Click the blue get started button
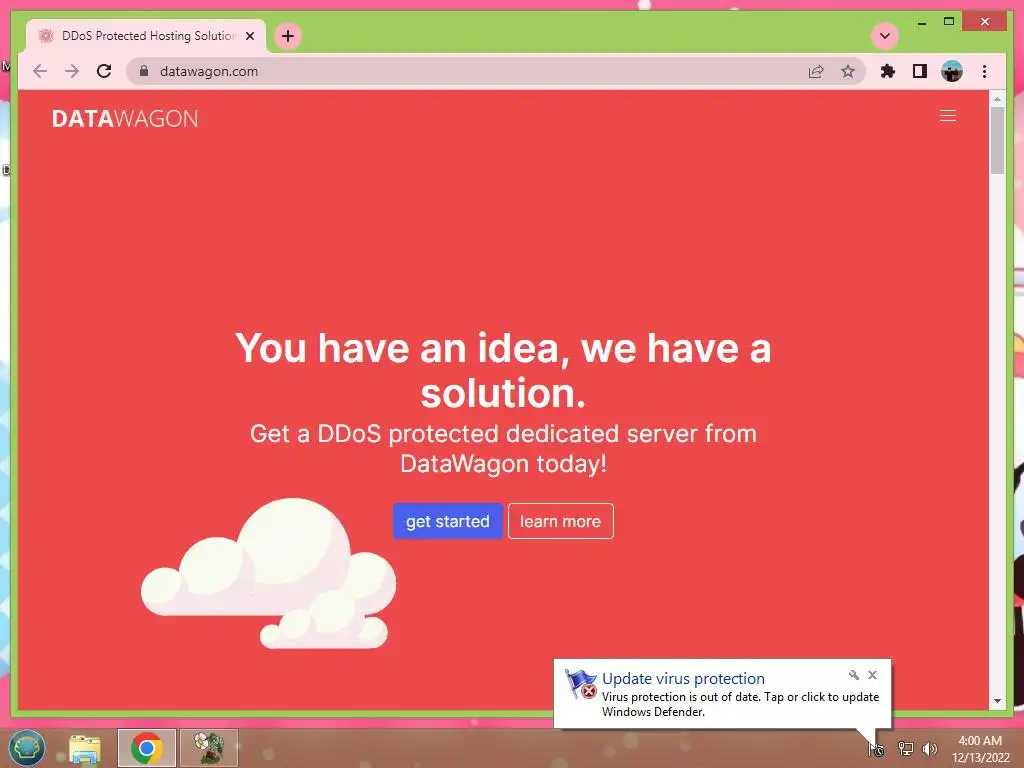This screenshot has height=768, width=1024. tap(447, 521)
